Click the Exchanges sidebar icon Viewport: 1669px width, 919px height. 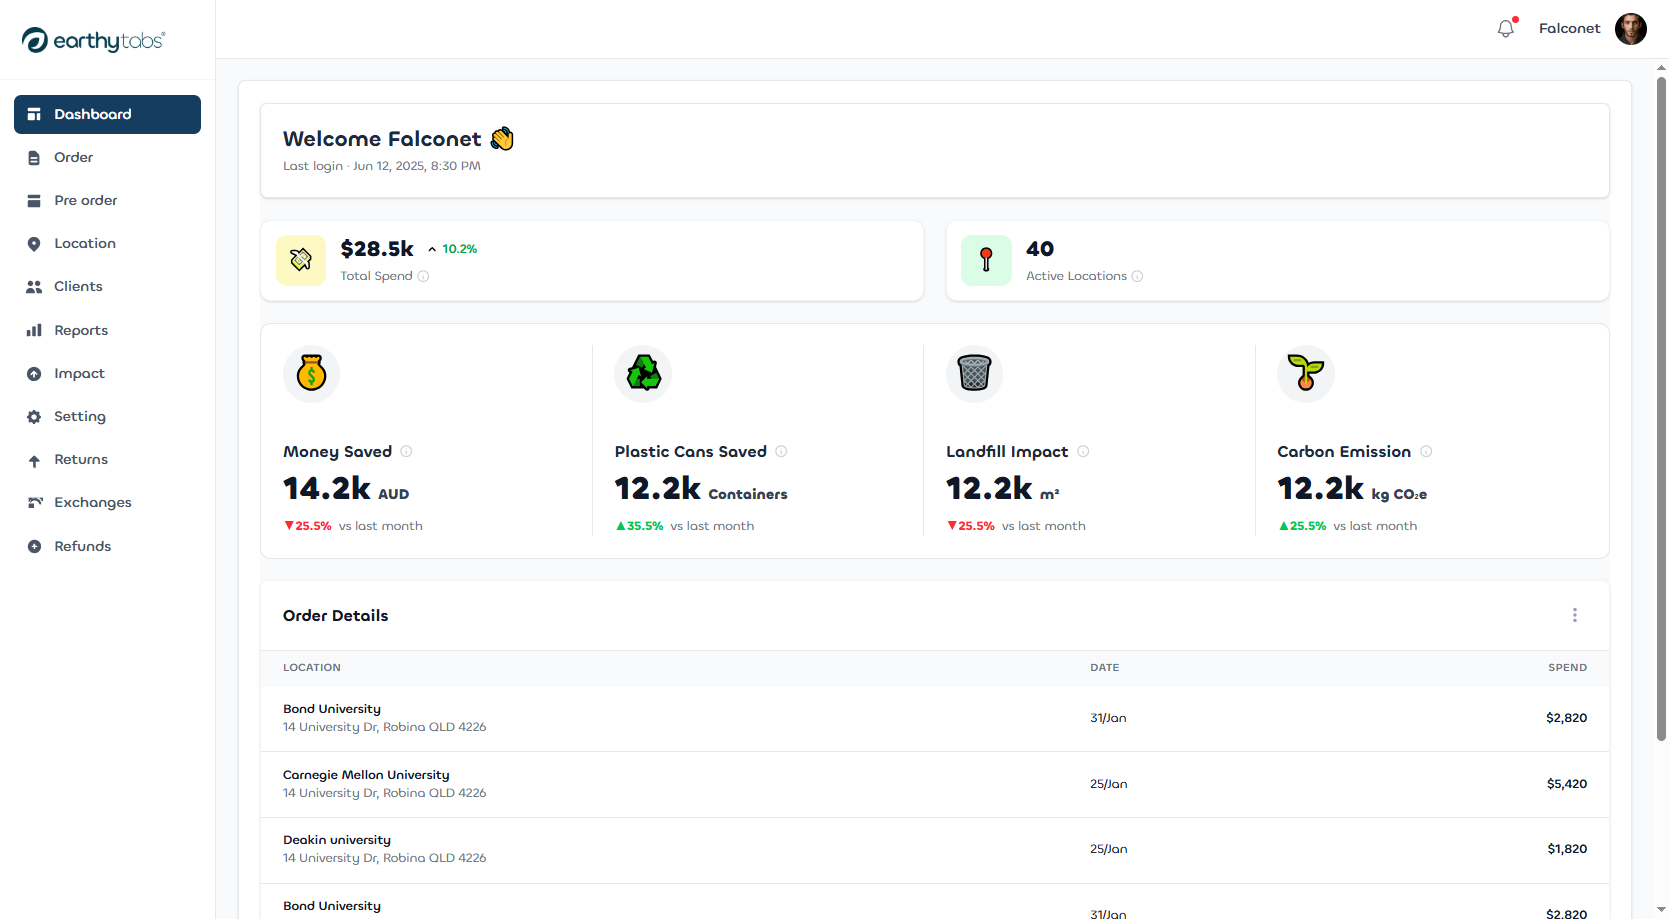pyautogui.click(x=33, y=502)
